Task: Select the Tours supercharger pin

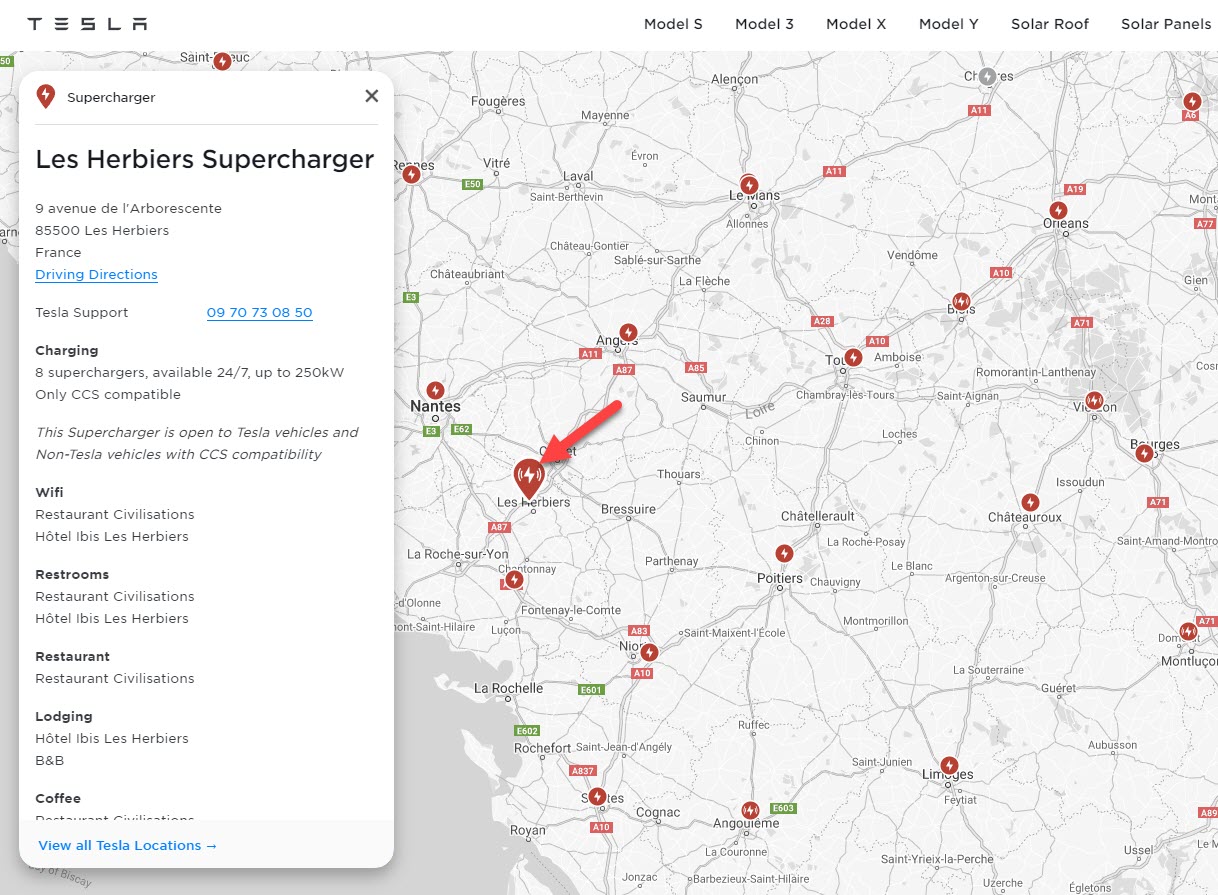Action: coord(853,357)
